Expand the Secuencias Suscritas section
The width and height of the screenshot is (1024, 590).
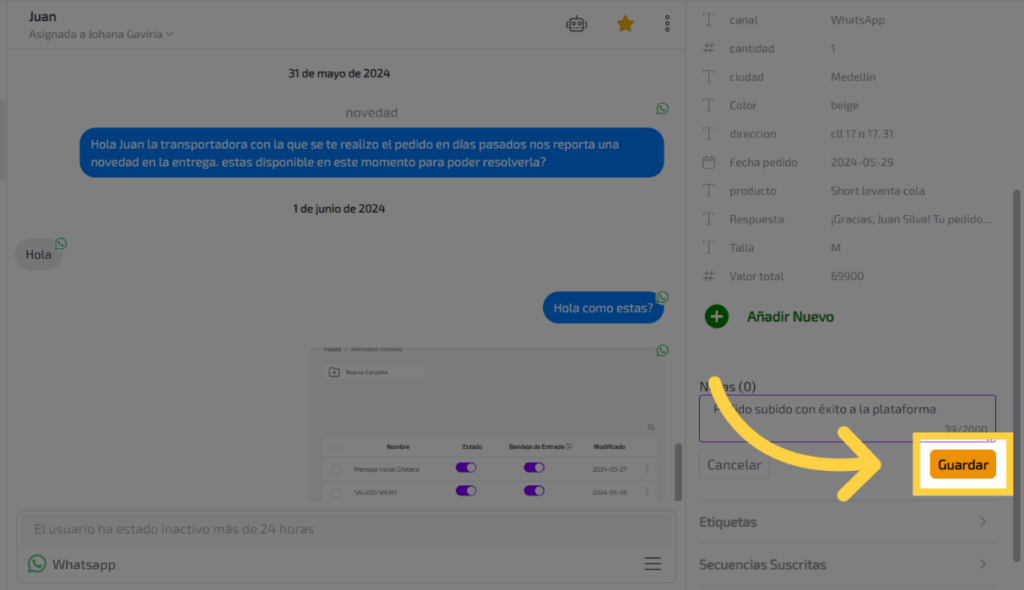pyautogui.click(x=845, y=564)
